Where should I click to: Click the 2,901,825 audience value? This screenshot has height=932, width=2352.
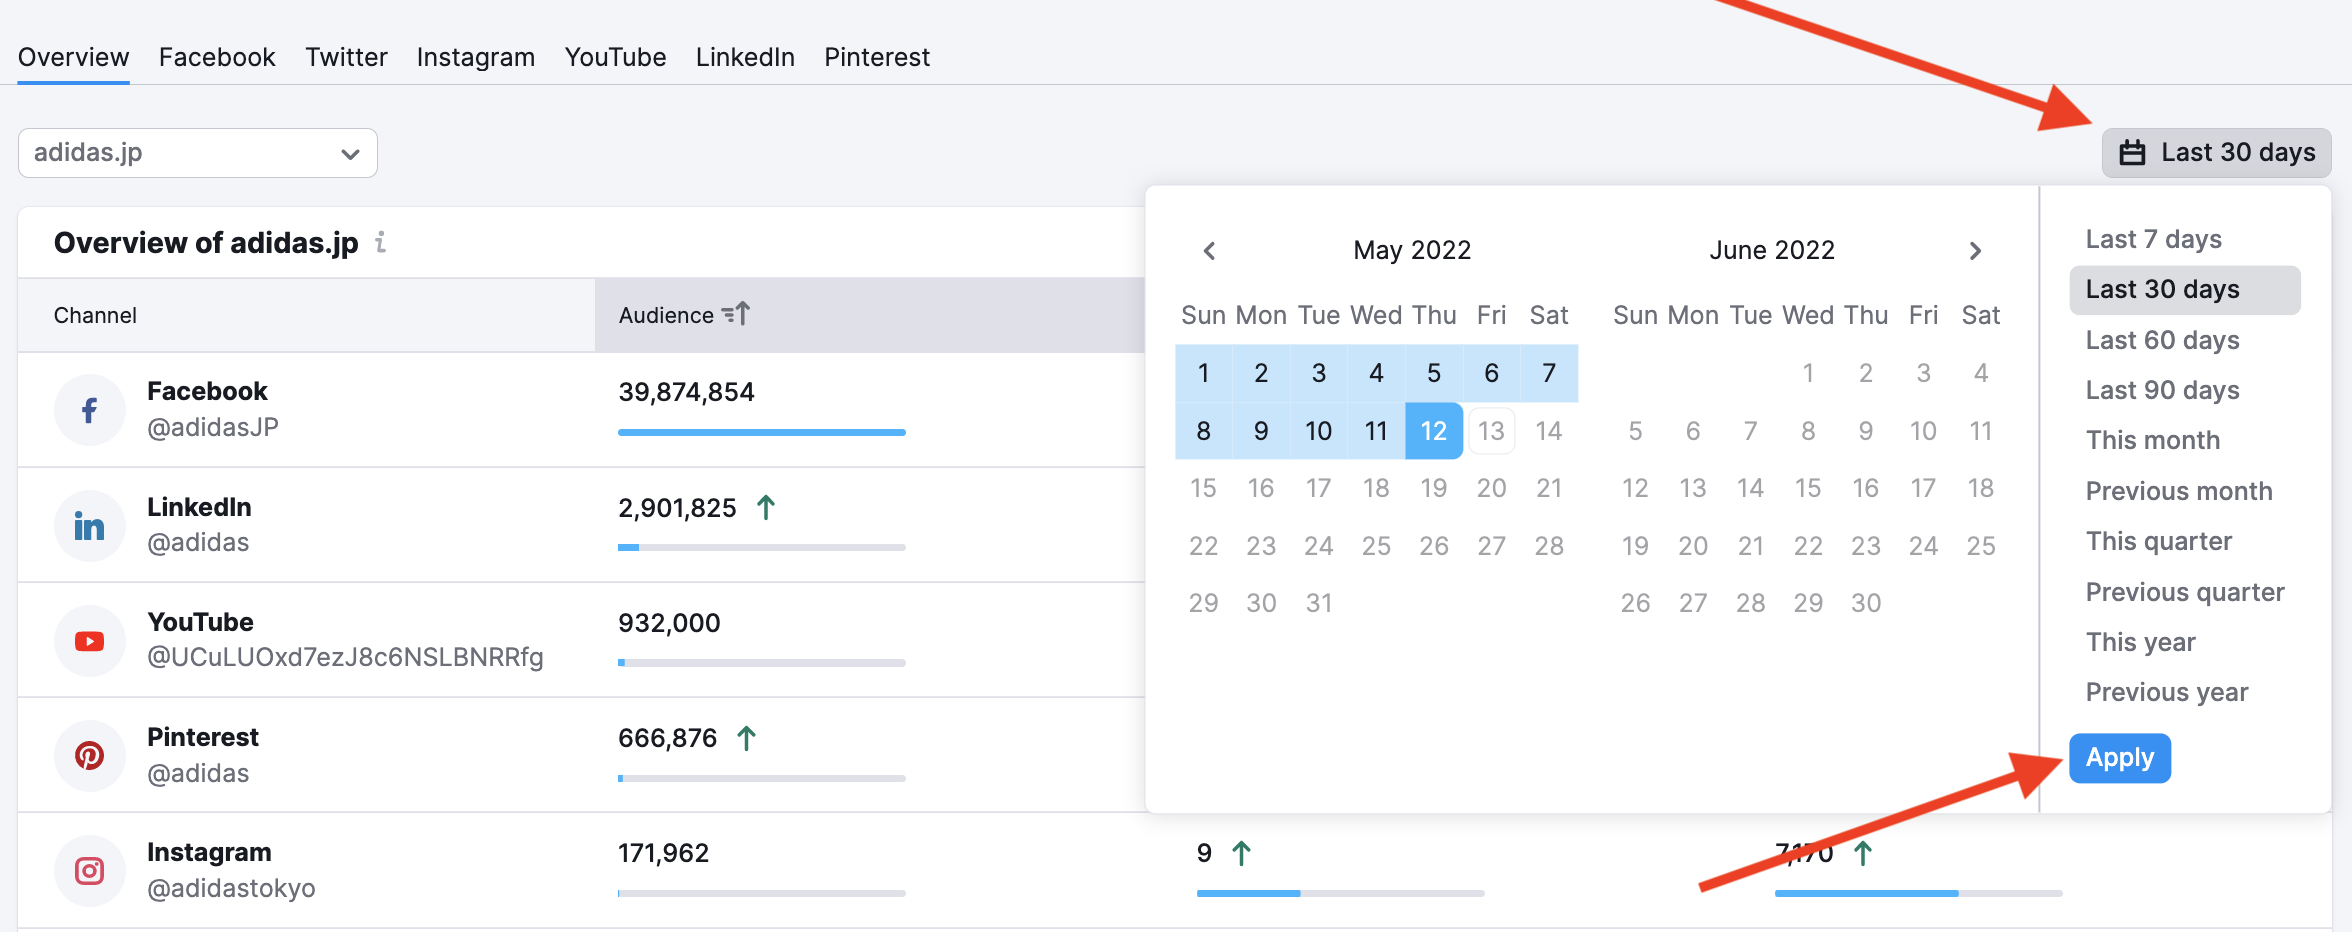pos(677,508)
